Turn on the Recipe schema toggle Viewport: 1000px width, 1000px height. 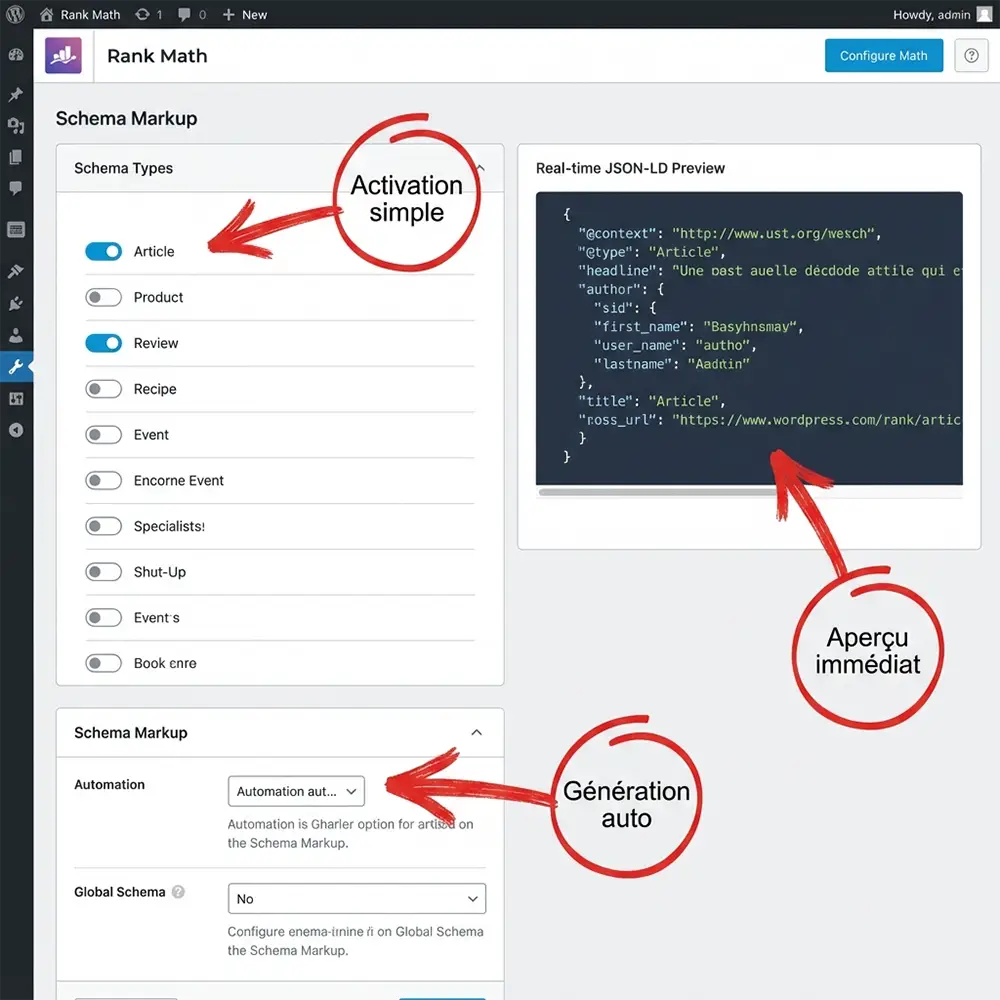[104, 388]
